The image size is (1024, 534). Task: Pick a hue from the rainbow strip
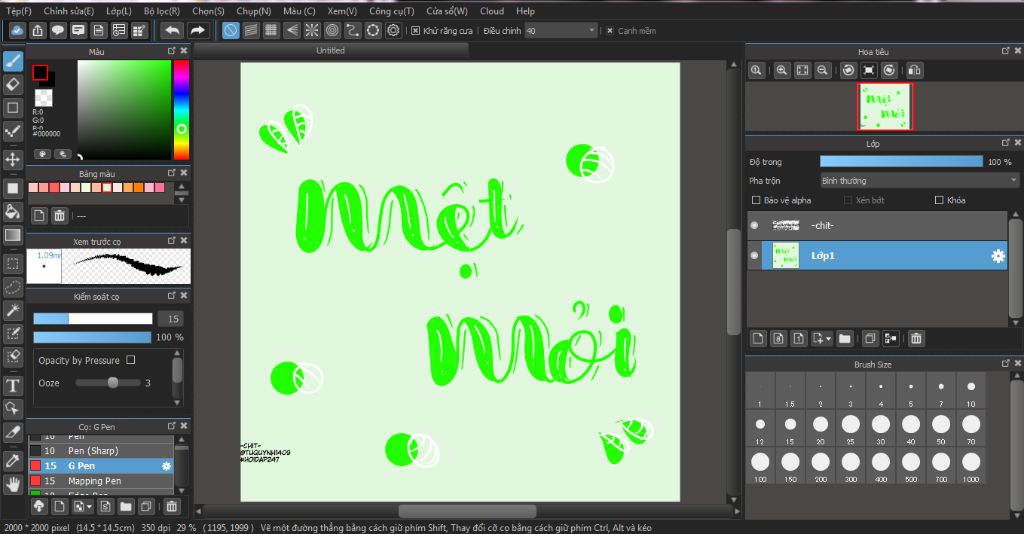click(181, 110)
